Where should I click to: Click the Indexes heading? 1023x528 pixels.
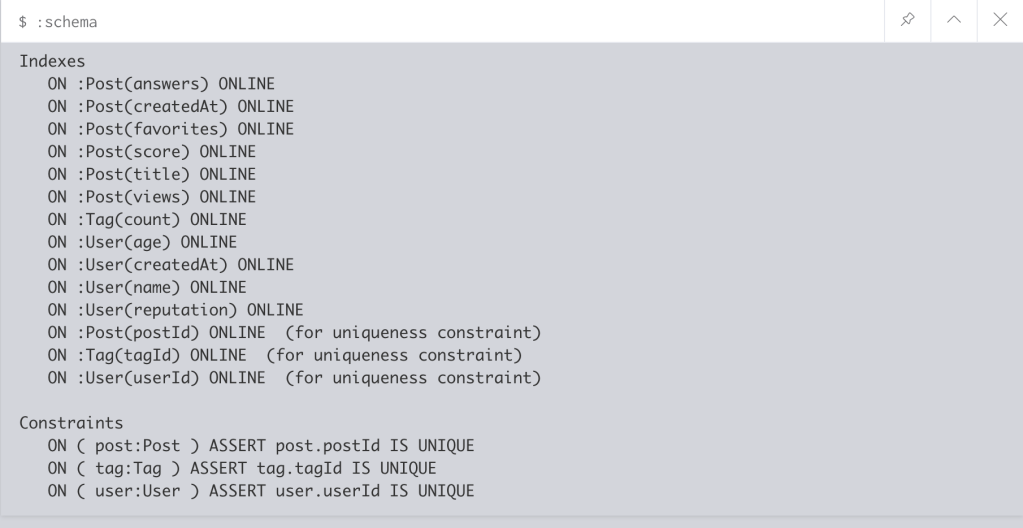coord(52,61)
